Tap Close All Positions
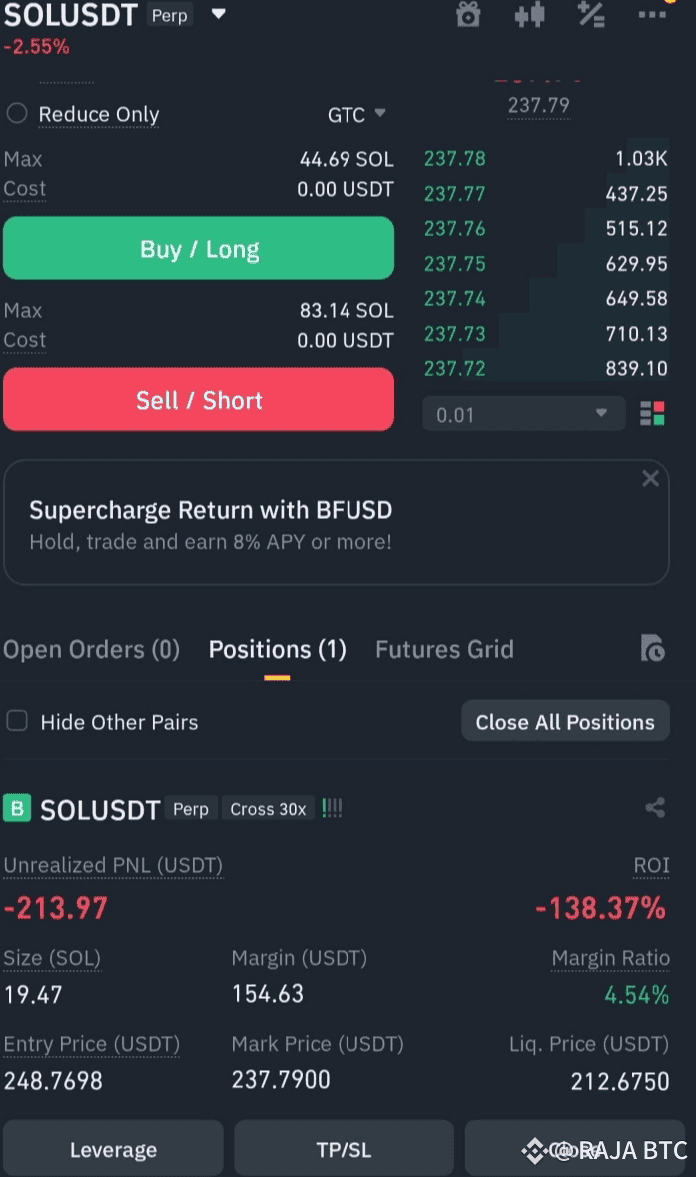Image resolution: width=696 pixels, height=1177 pixels. click(x=565, y=721)
